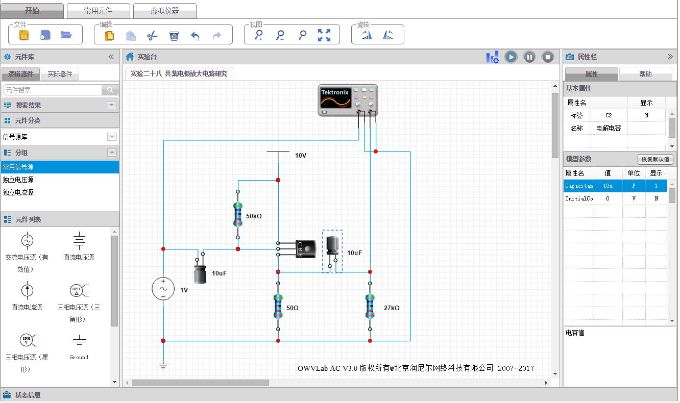Switch to the 开始 ribbon tab
The height and width of the screenshot is (403, 680).
coord(33,9)
